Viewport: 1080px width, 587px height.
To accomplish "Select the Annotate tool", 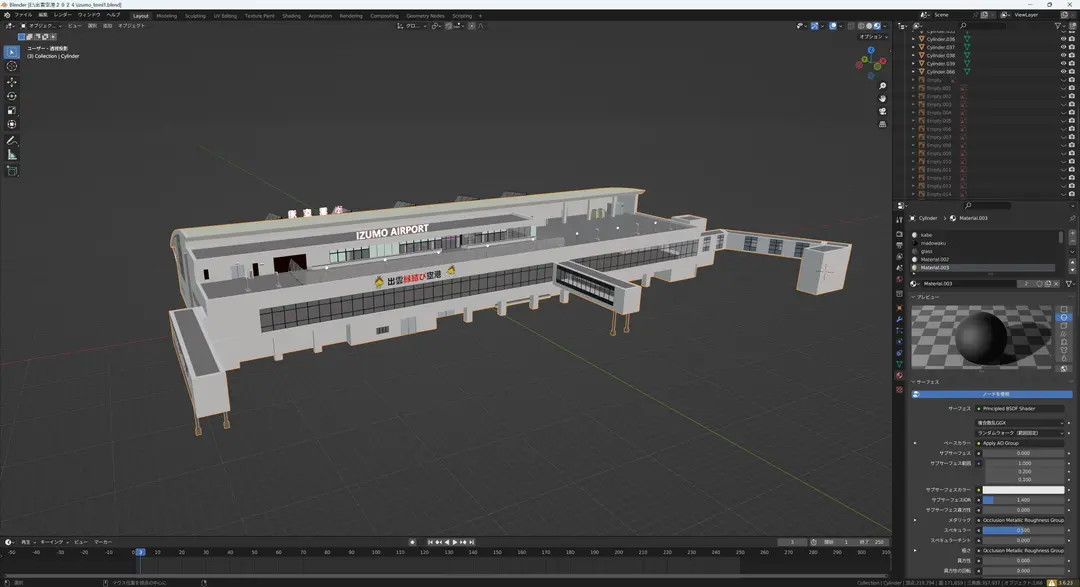I will tap(12, 141).
